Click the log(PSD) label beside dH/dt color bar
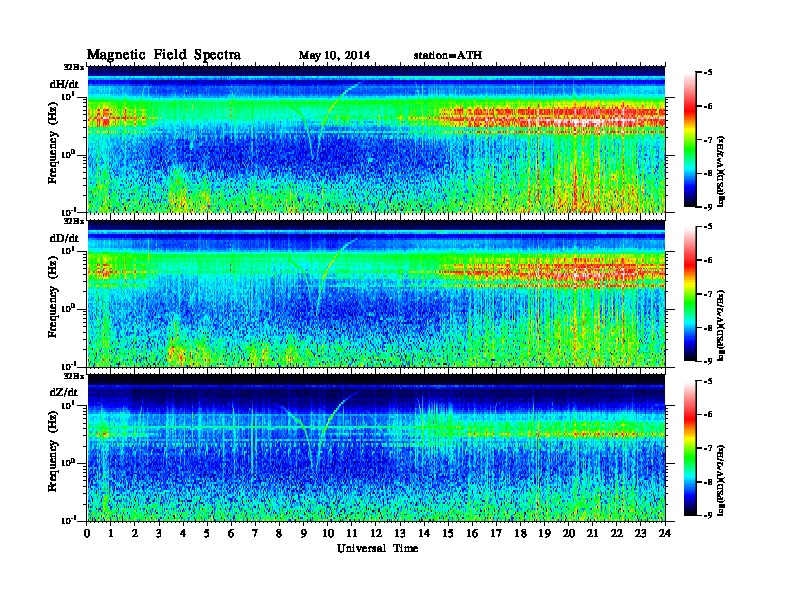Image resolution: width=792 pixels, height=612 pixels. click(721, 172)
